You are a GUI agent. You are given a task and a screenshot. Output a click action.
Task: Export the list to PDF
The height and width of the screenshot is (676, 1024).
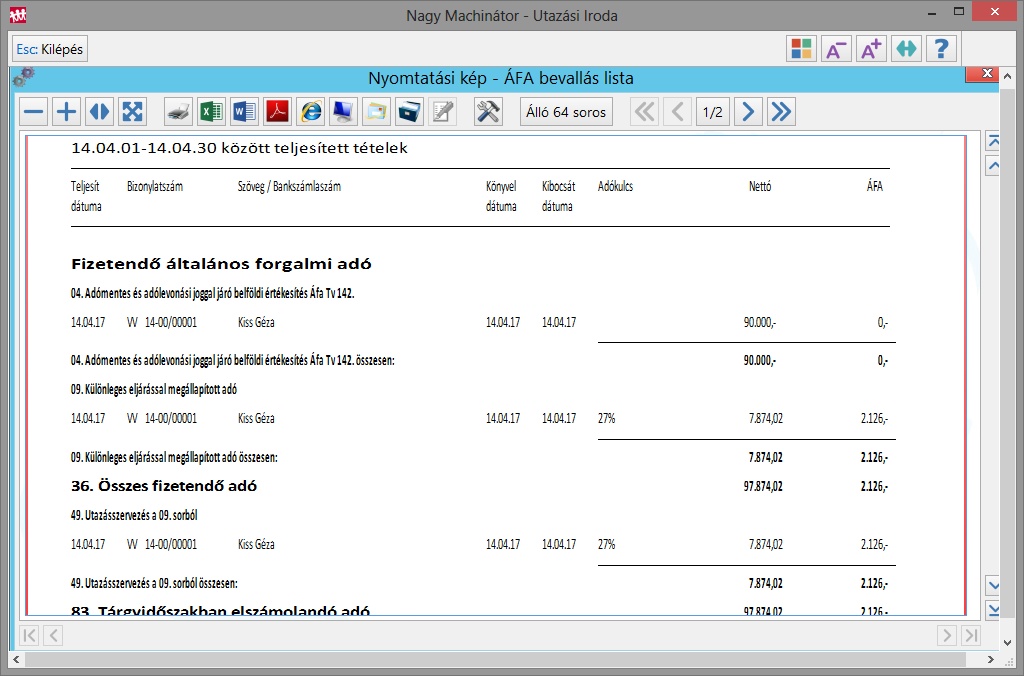tap(278, 112)
